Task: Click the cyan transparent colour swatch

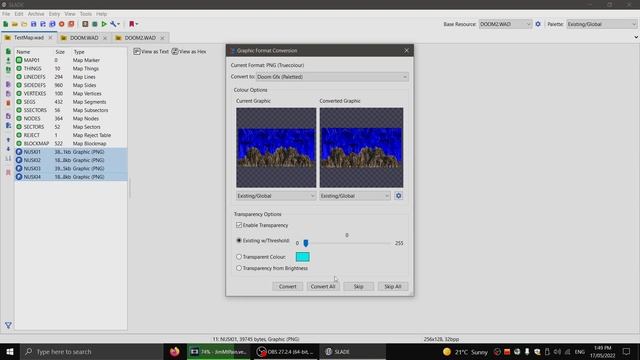Action: (302, 257)
